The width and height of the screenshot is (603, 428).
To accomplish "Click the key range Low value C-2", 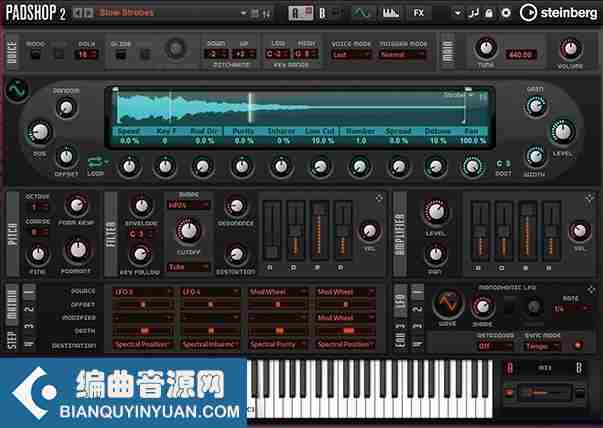I will tap(277, 54).
